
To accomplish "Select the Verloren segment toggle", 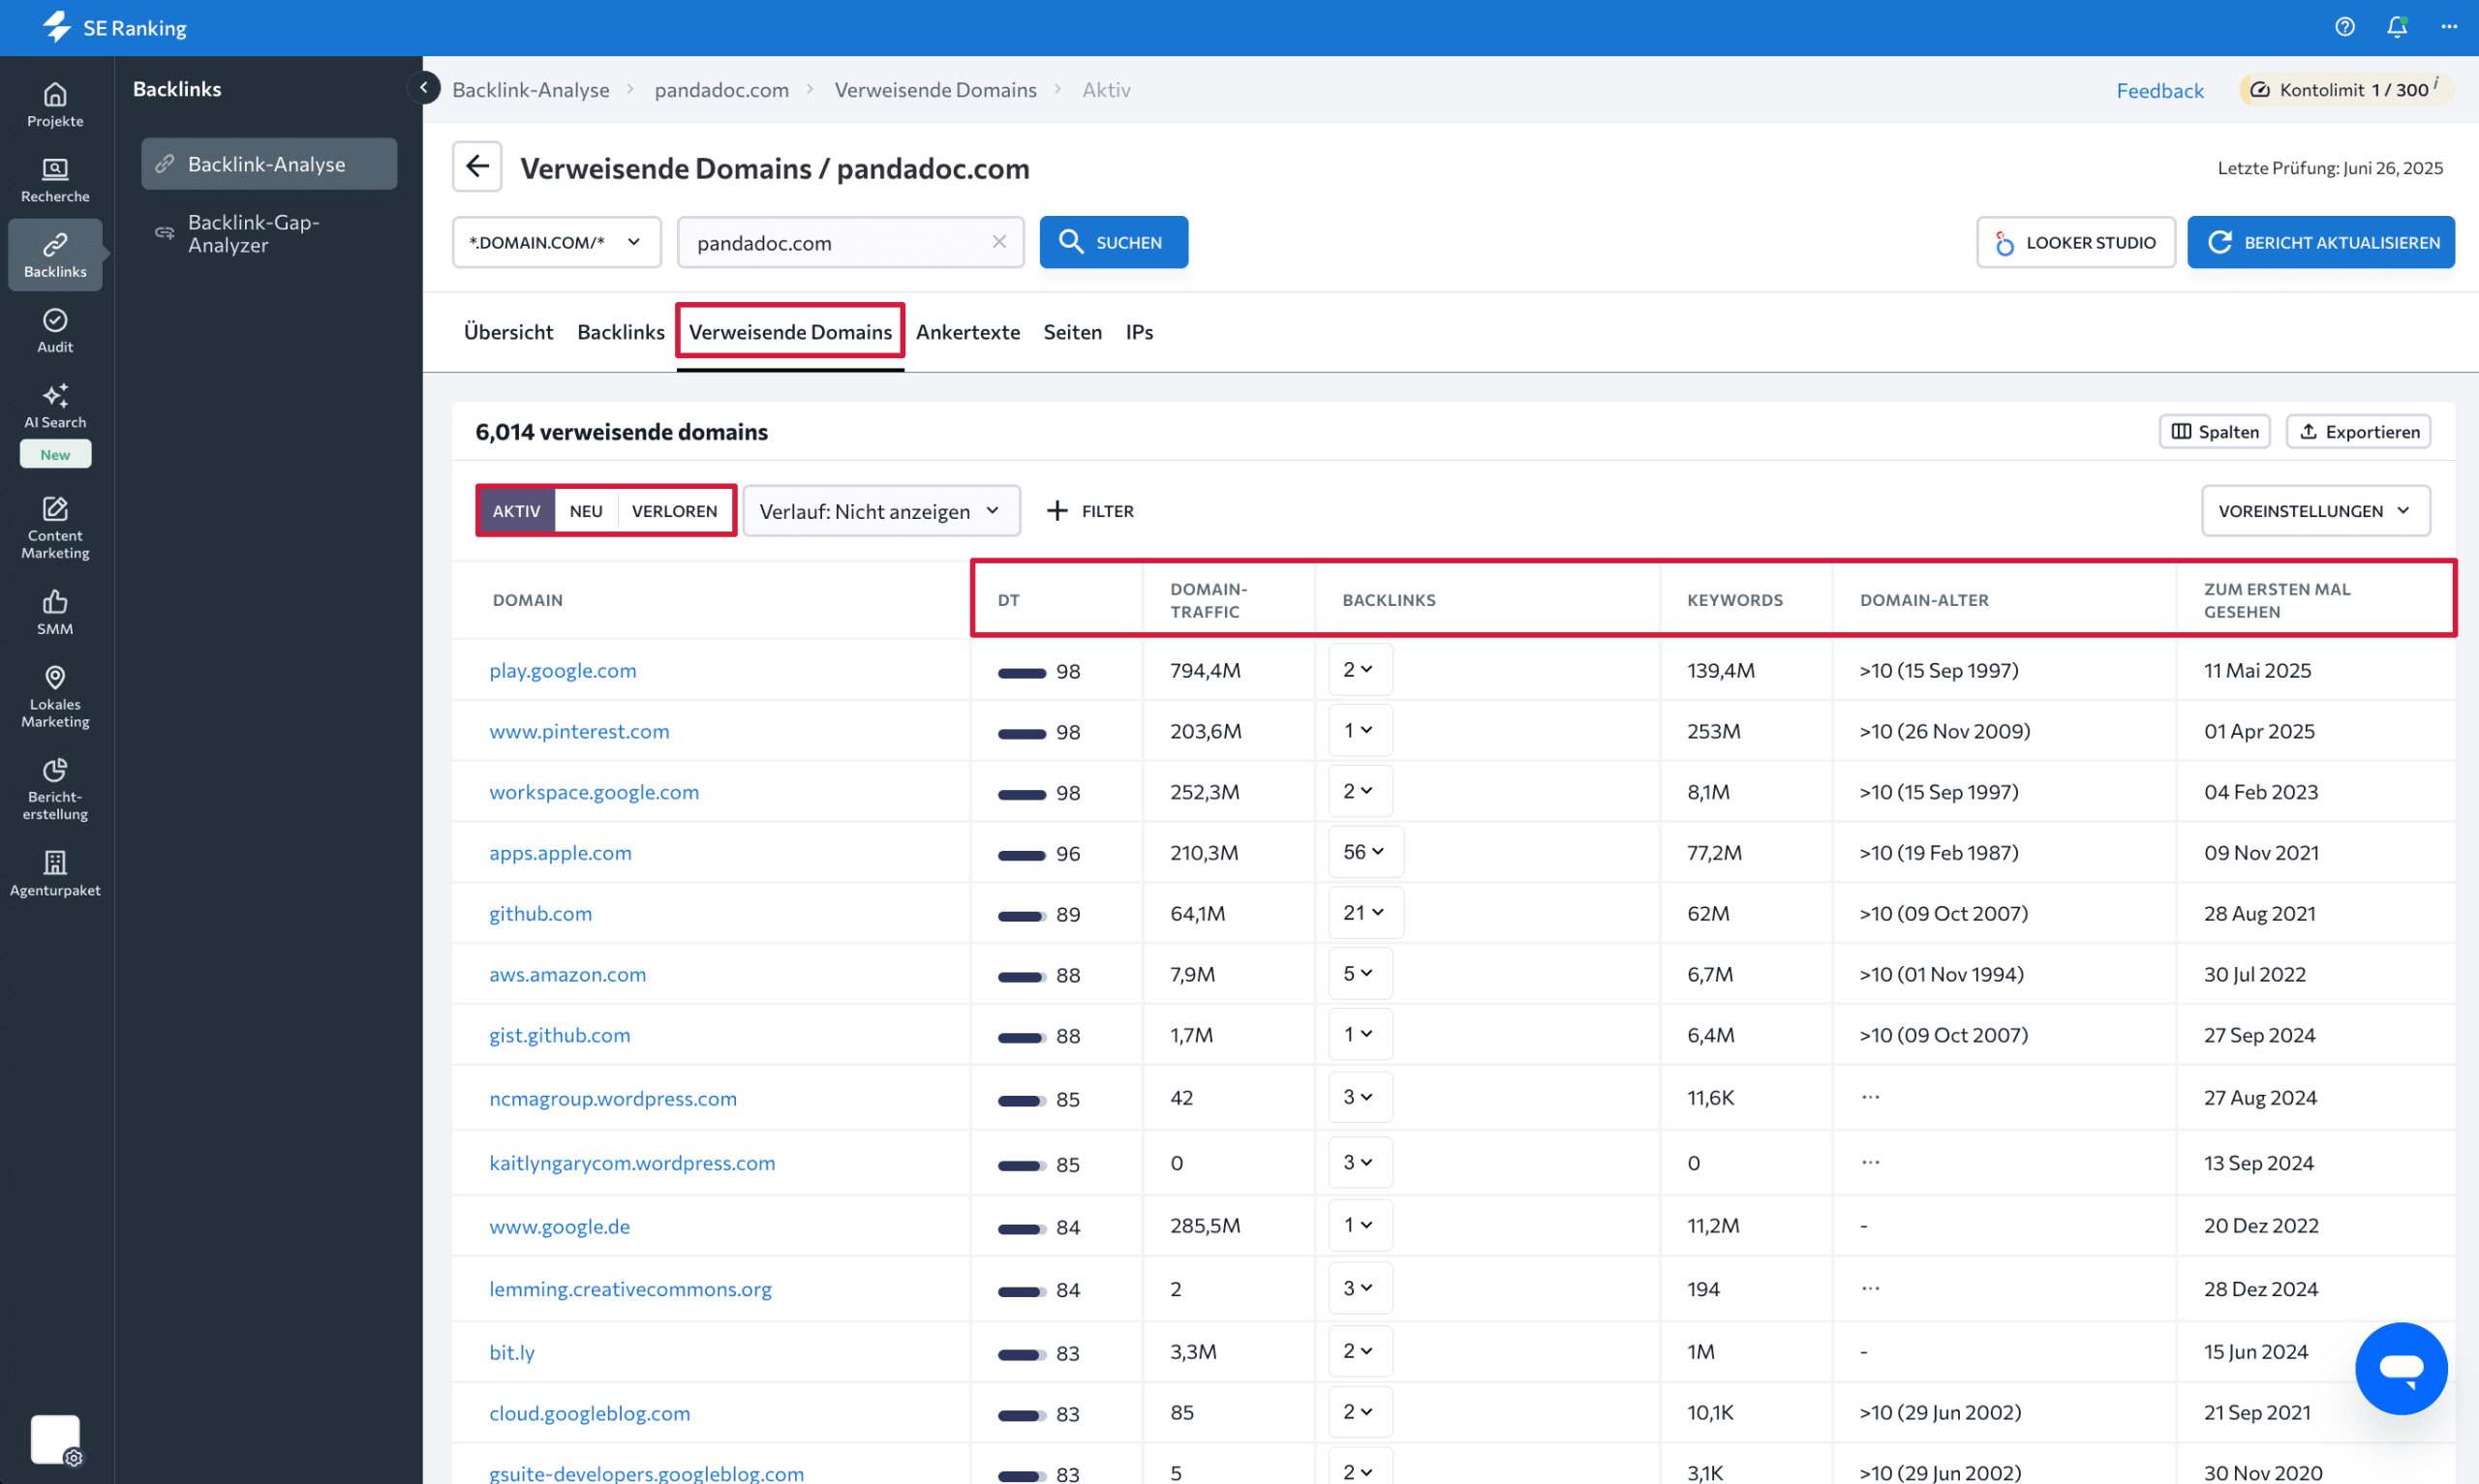I will (x=674, y=511).
